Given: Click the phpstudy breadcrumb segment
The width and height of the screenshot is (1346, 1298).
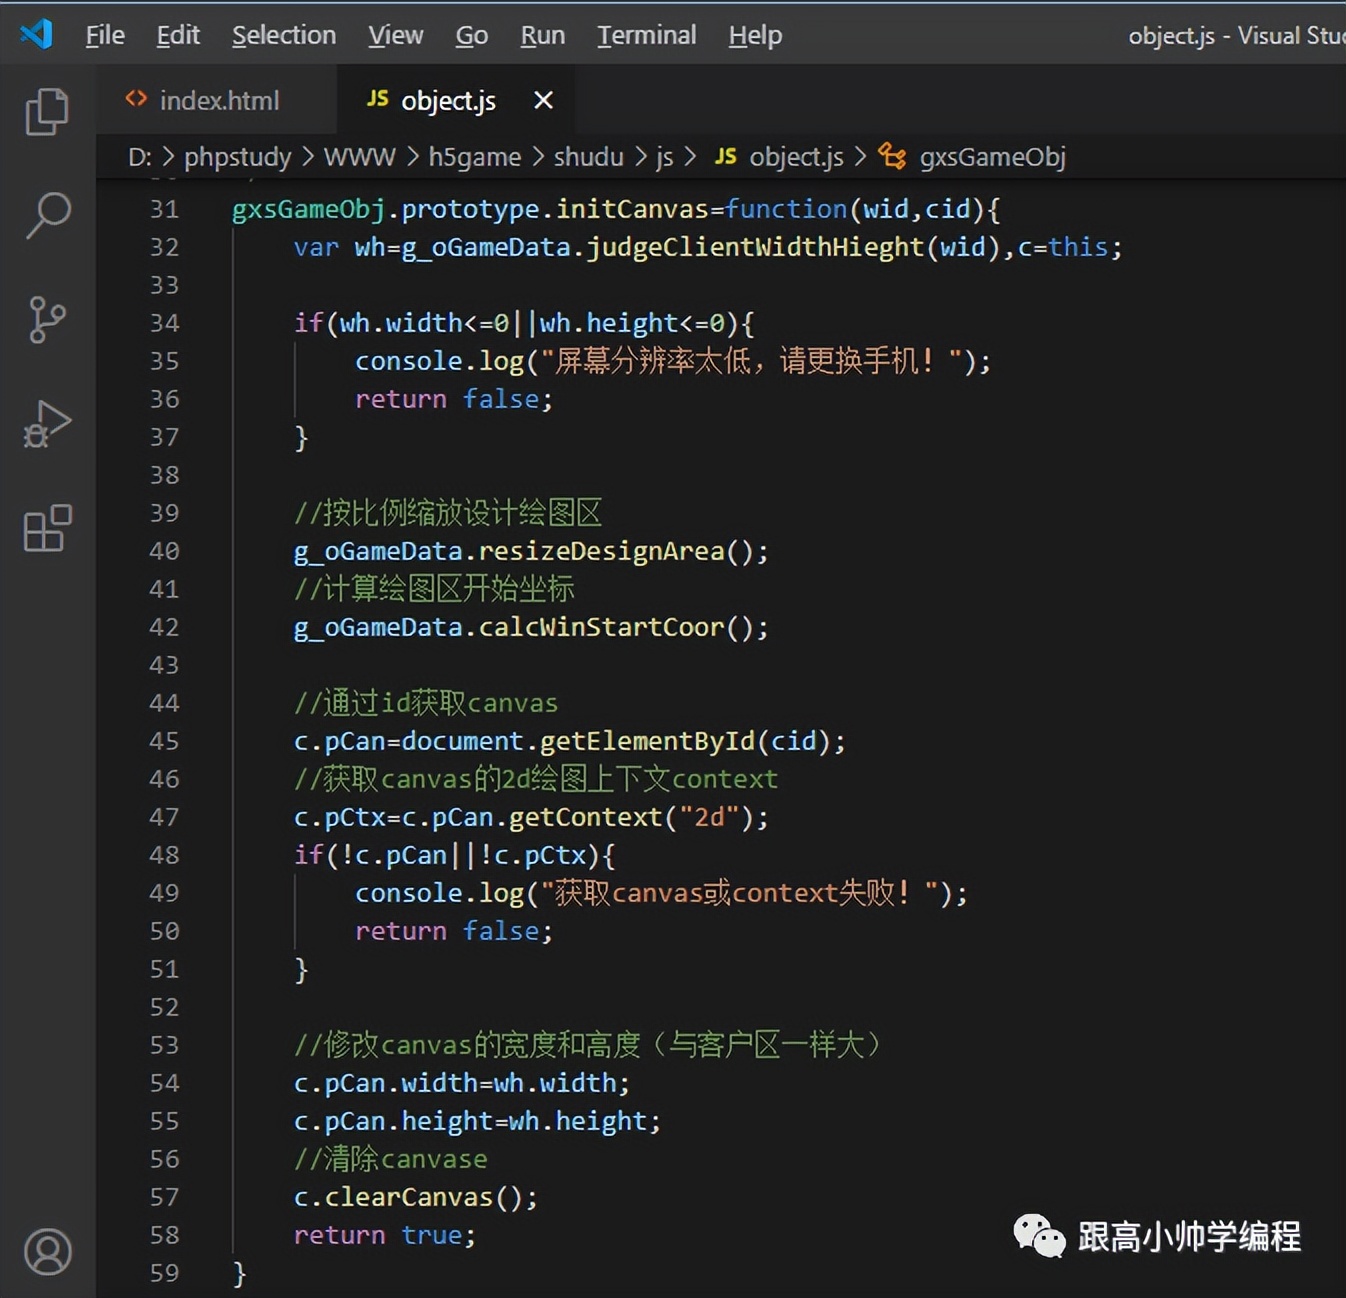Looking at the screenshot, I should click(x=238, y=157).
